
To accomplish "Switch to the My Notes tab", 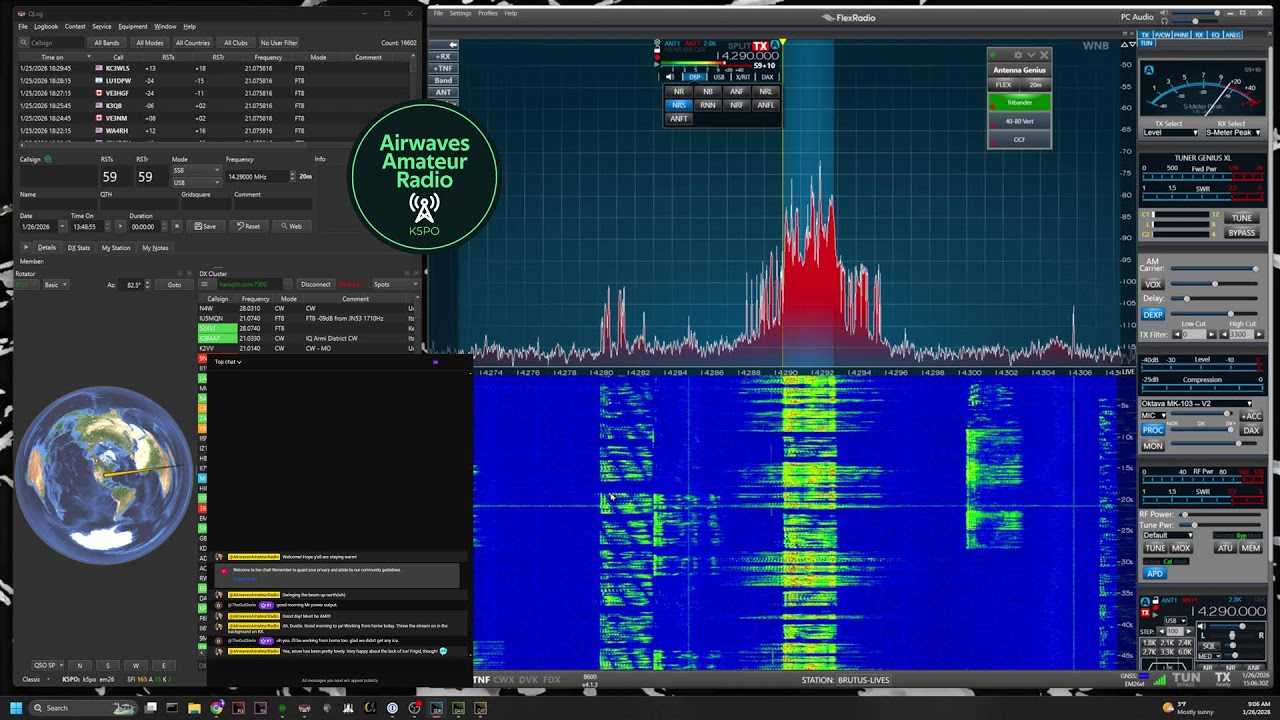I will [x=155, y=247].
